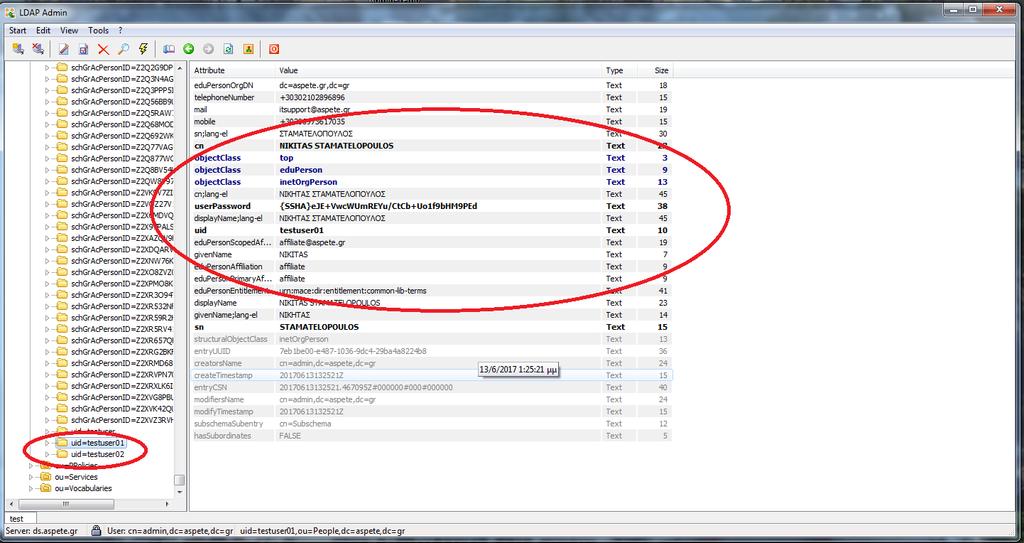The image size is (1024, 543).
Task: Click folder icon of schGrAcPersonID=Z2Q2G9DP
Action: (x=63, y=67)
